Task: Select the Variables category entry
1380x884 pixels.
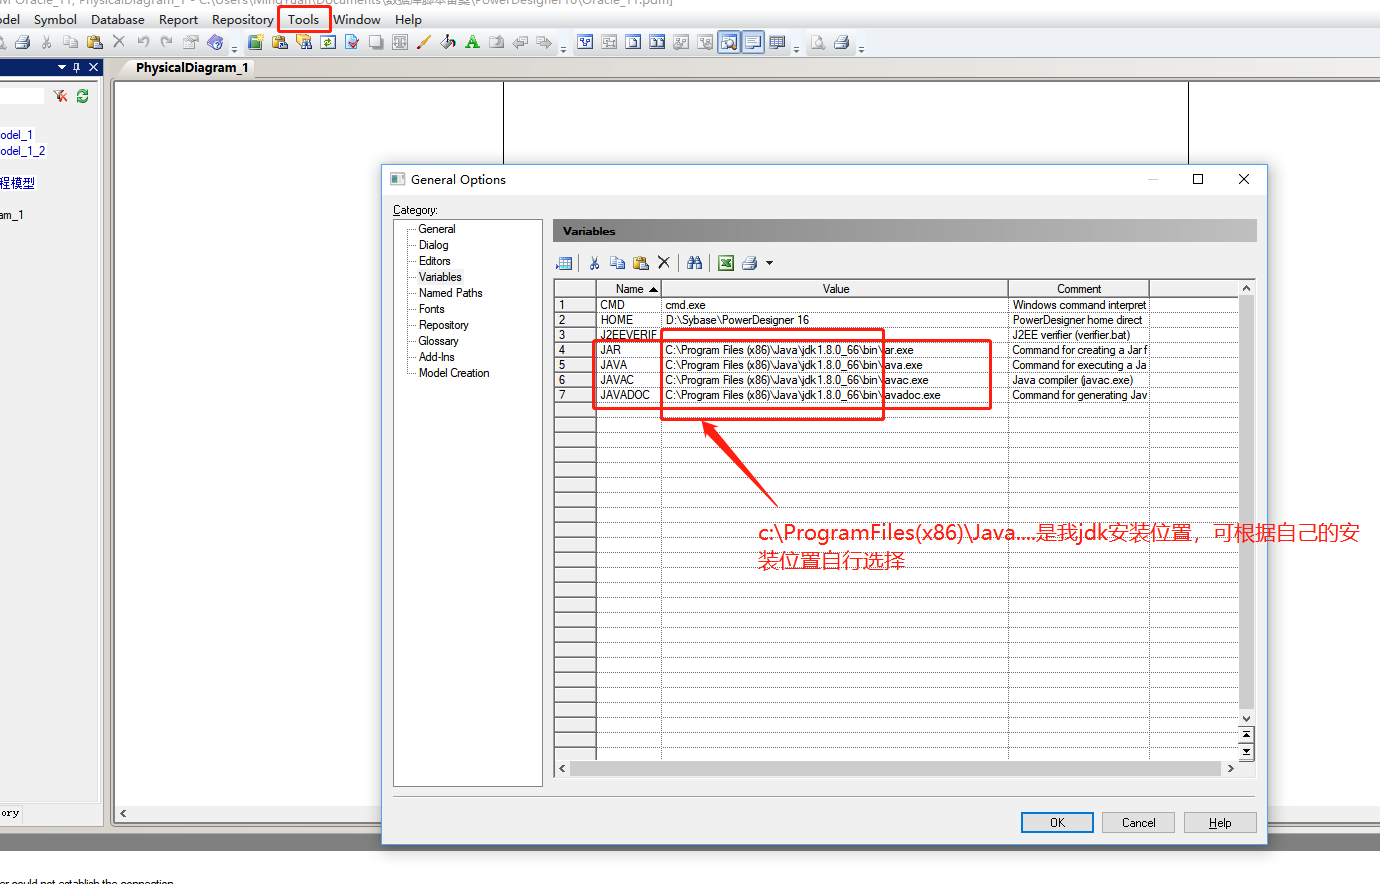Action: [x=439, y=276]
